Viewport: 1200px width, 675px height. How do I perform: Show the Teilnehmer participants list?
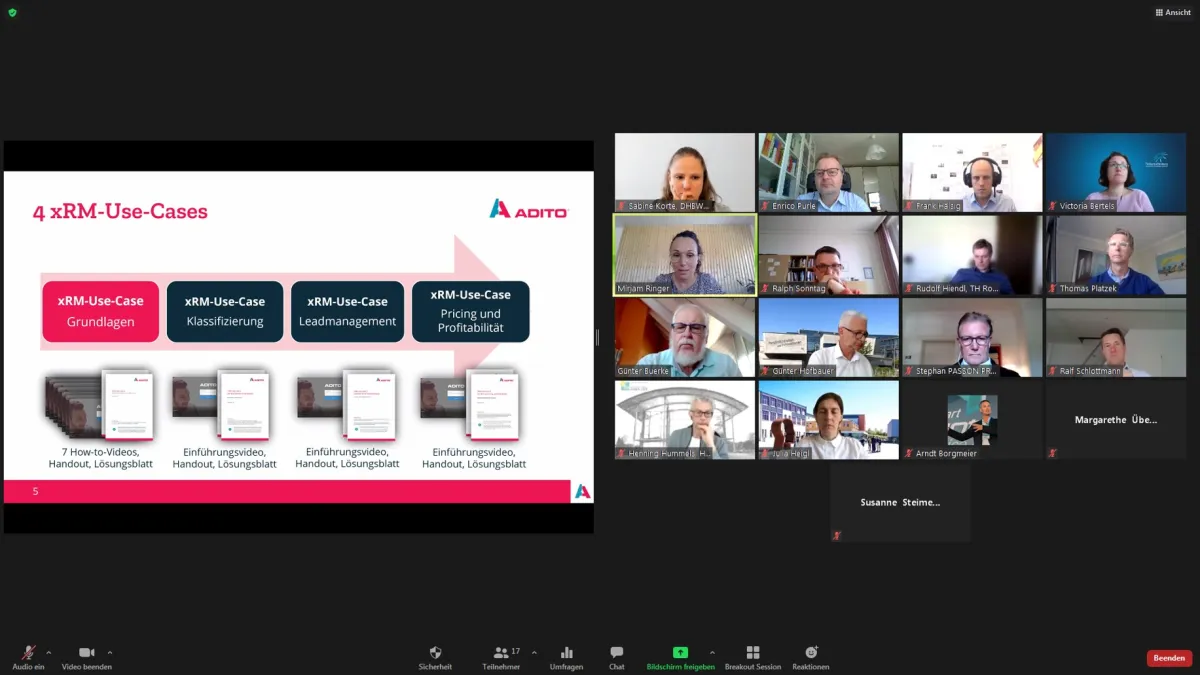tap(501, 654)
